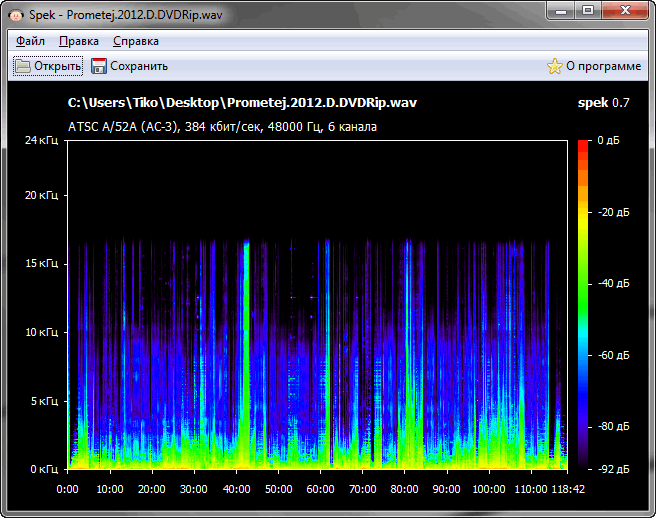Click the file path heading above spectrogram
This screenshot has height=518, width=656.
point(242,103)
